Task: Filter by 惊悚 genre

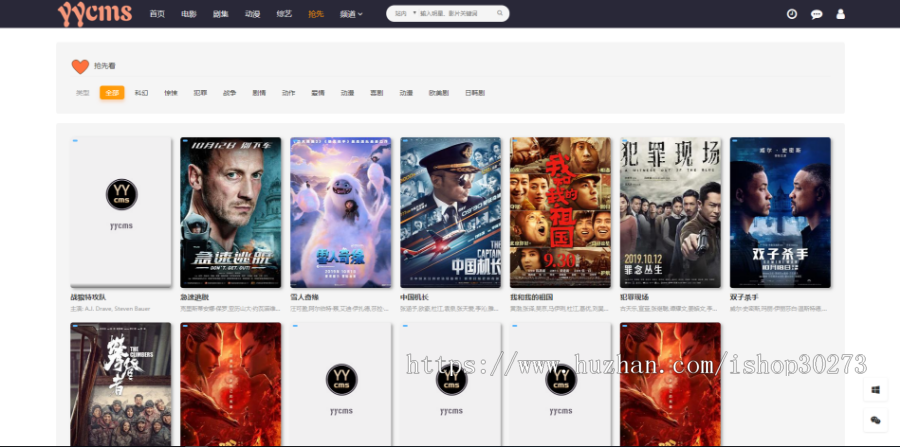Action: coord(171,92)
